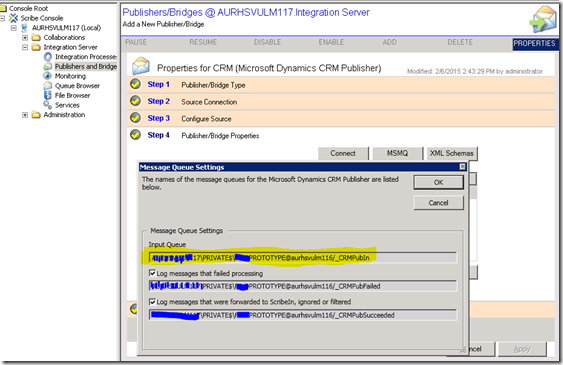Close the Message Queue Settings dialog
Image resolution: width=563 pixels, height=365 pixels.
pyautogui.click(x=462, y=167)
